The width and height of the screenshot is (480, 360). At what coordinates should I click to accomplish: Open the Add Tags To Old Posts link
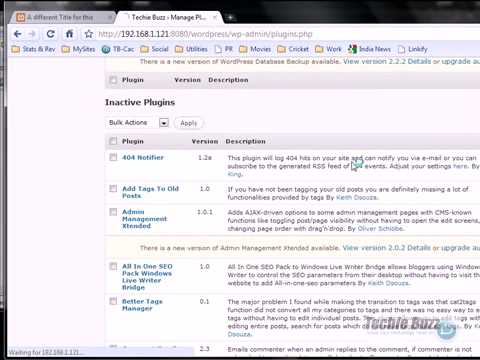(150, 192)
